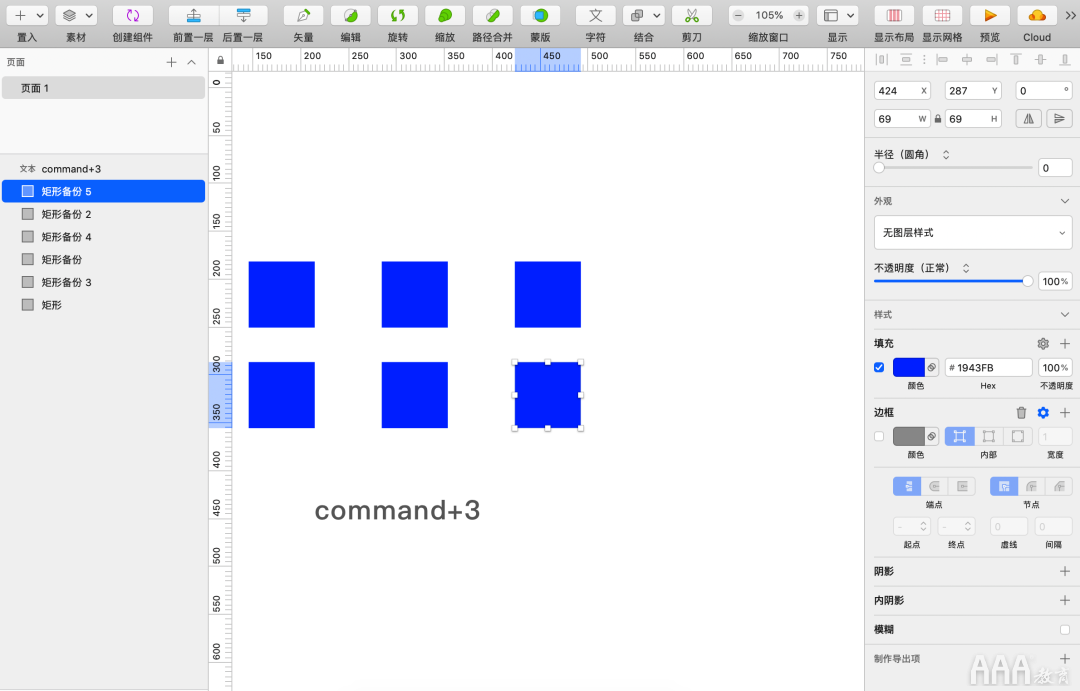Collapse the 外观 appearance section
1080x691 pixels.
coord(1065,201)
